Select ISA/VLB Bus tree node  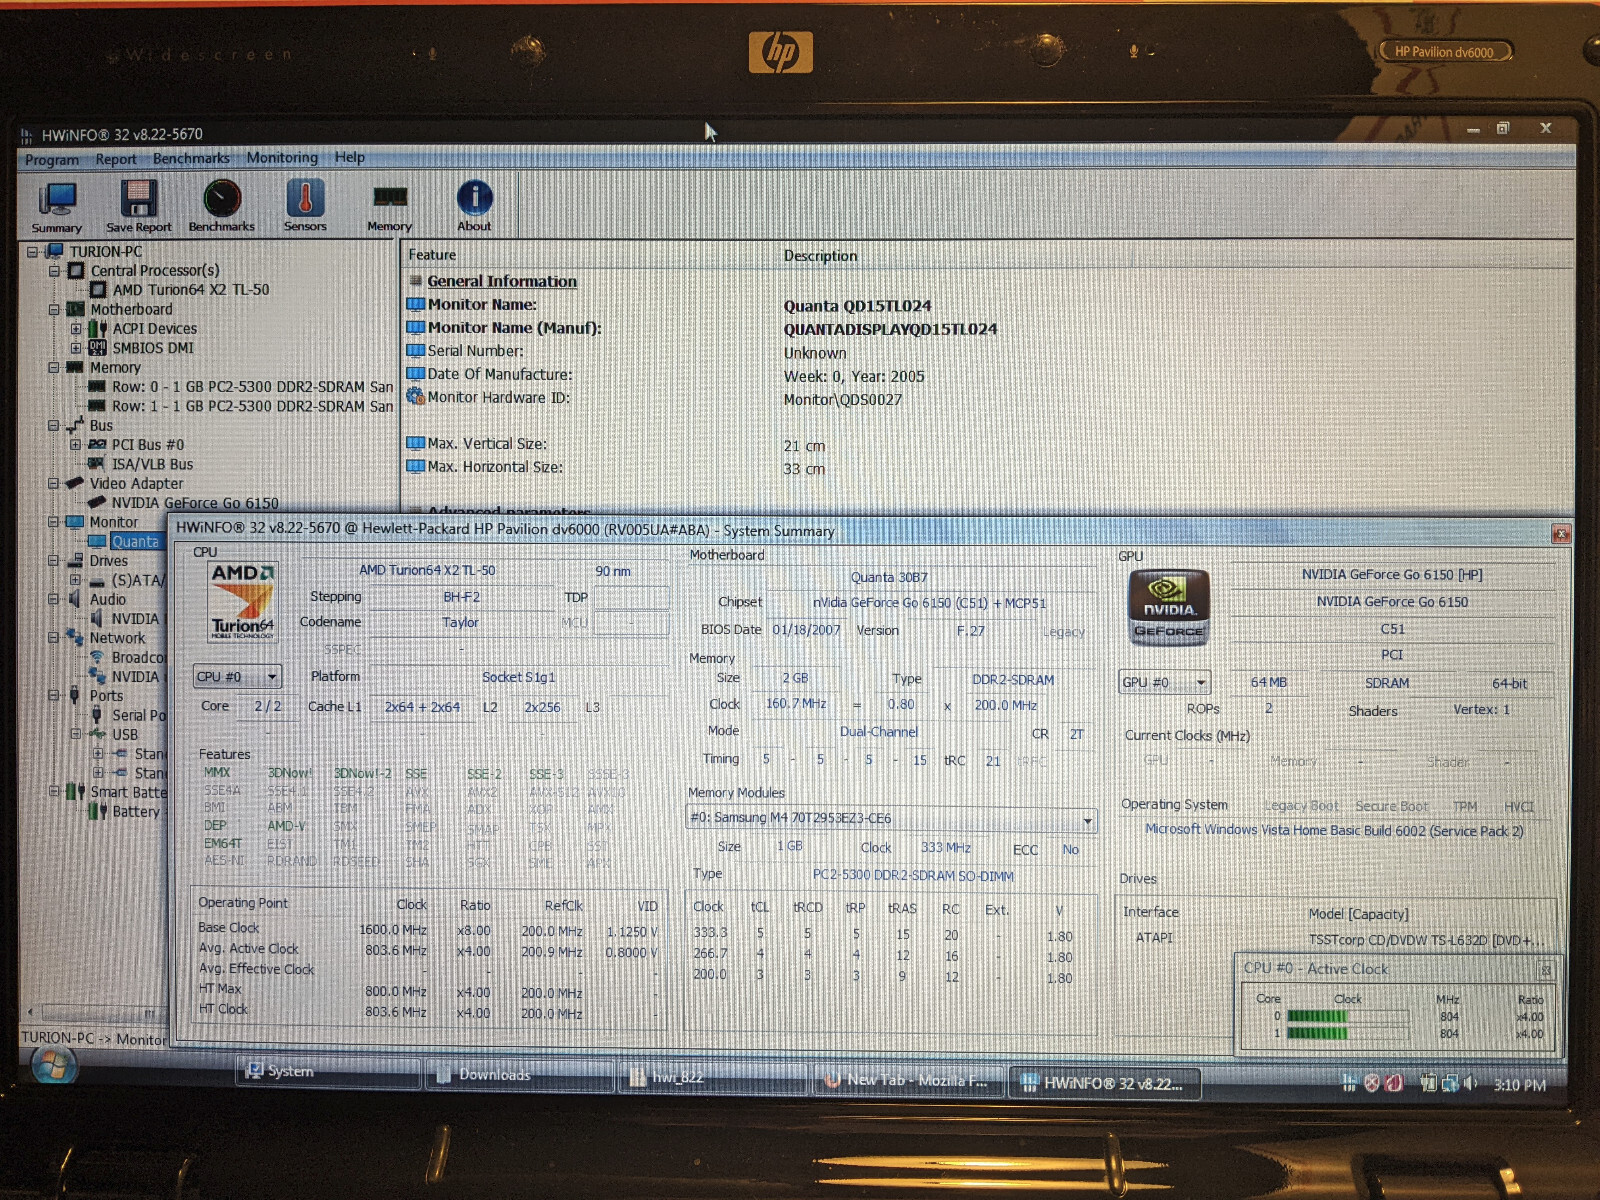152,465
